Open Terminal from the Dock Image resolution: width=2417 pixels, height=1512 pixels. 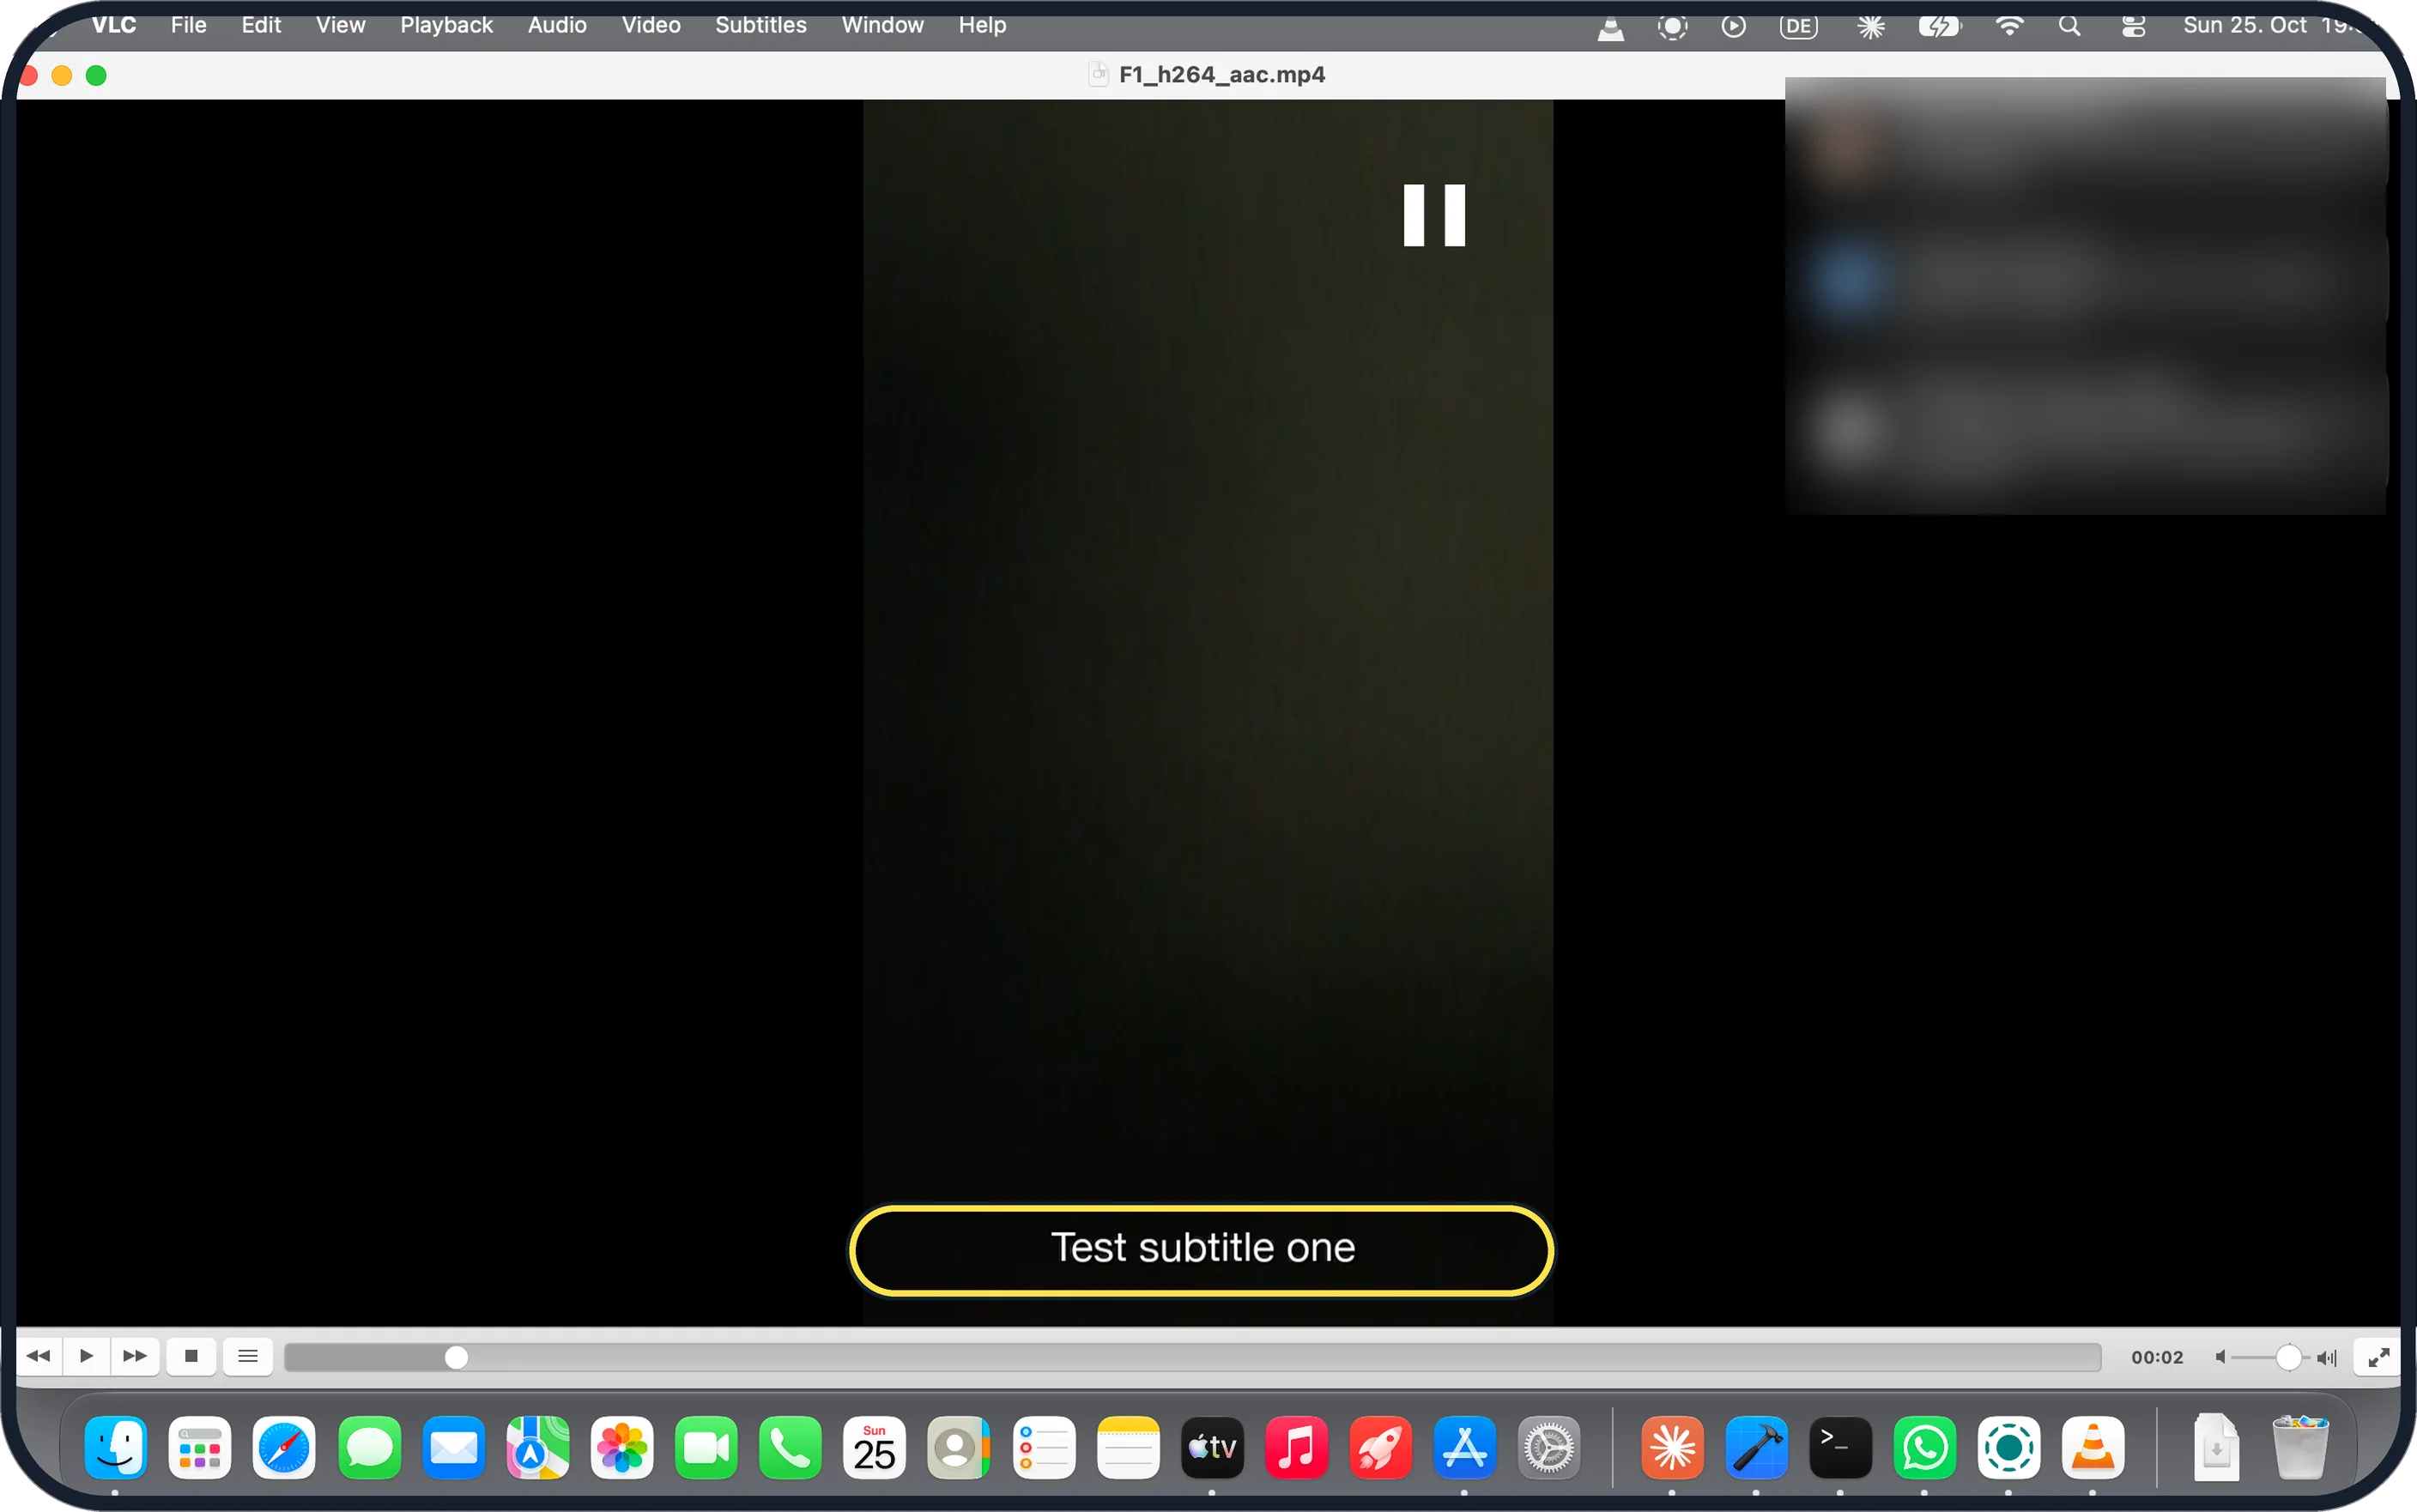tap(1840, 1447)
